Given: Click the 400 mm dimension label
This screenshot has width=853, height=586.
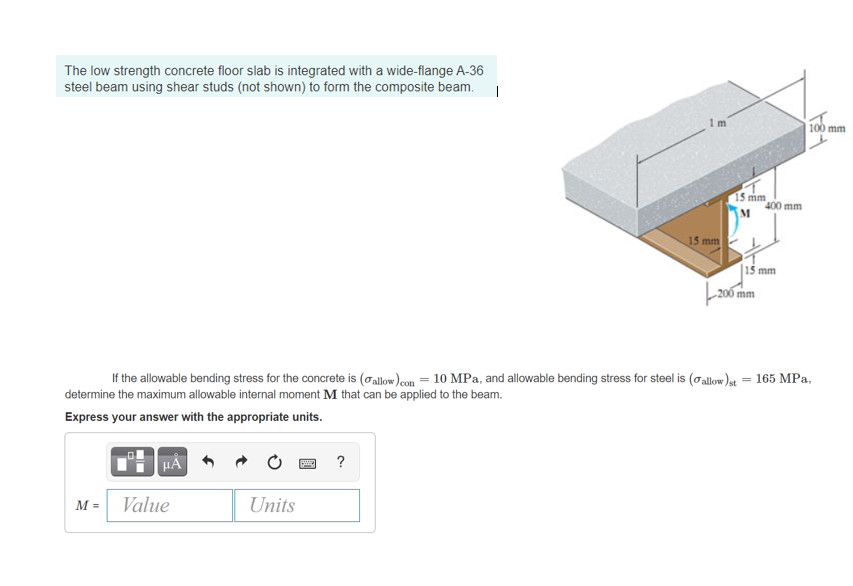Looking at the screenshot, I should [x=783, y=204].
